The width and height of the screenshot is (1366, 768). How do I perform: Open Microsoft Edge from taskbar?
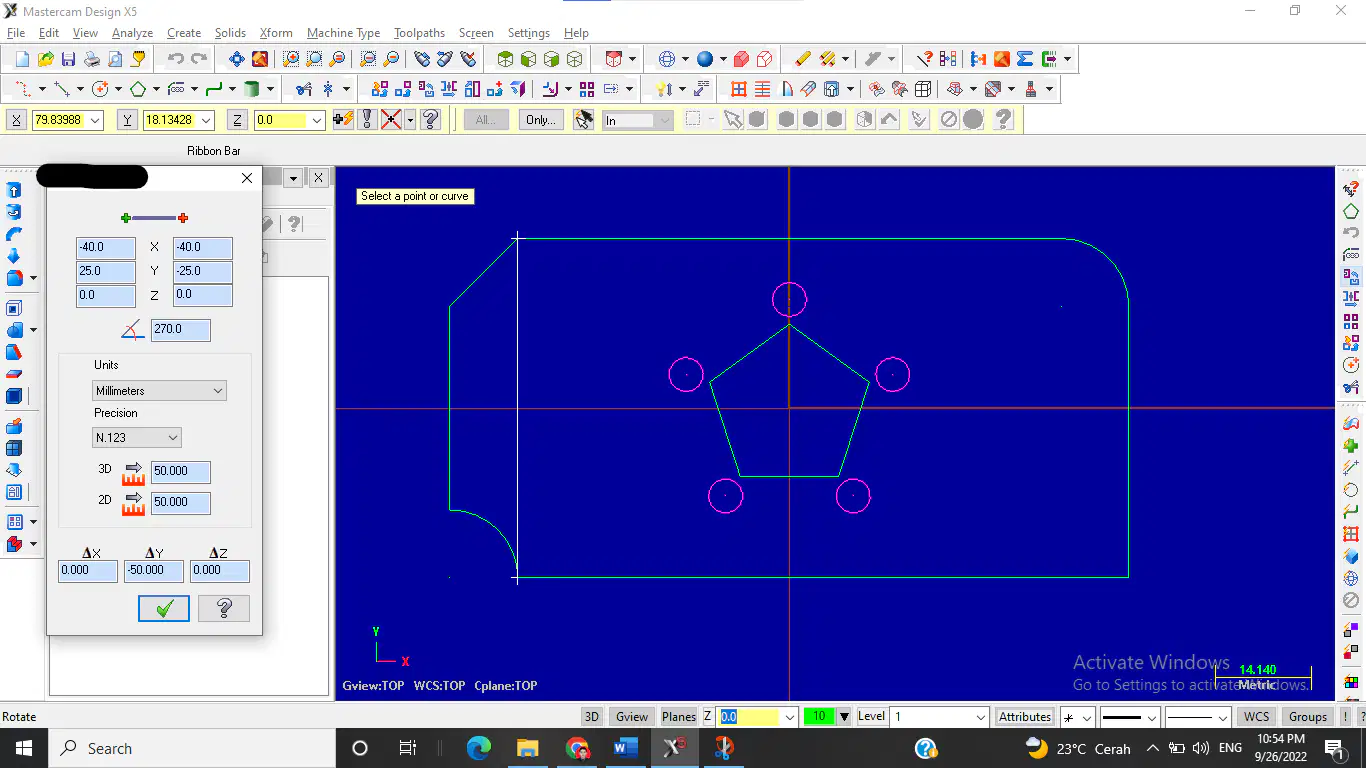click(x=479, y=748)
